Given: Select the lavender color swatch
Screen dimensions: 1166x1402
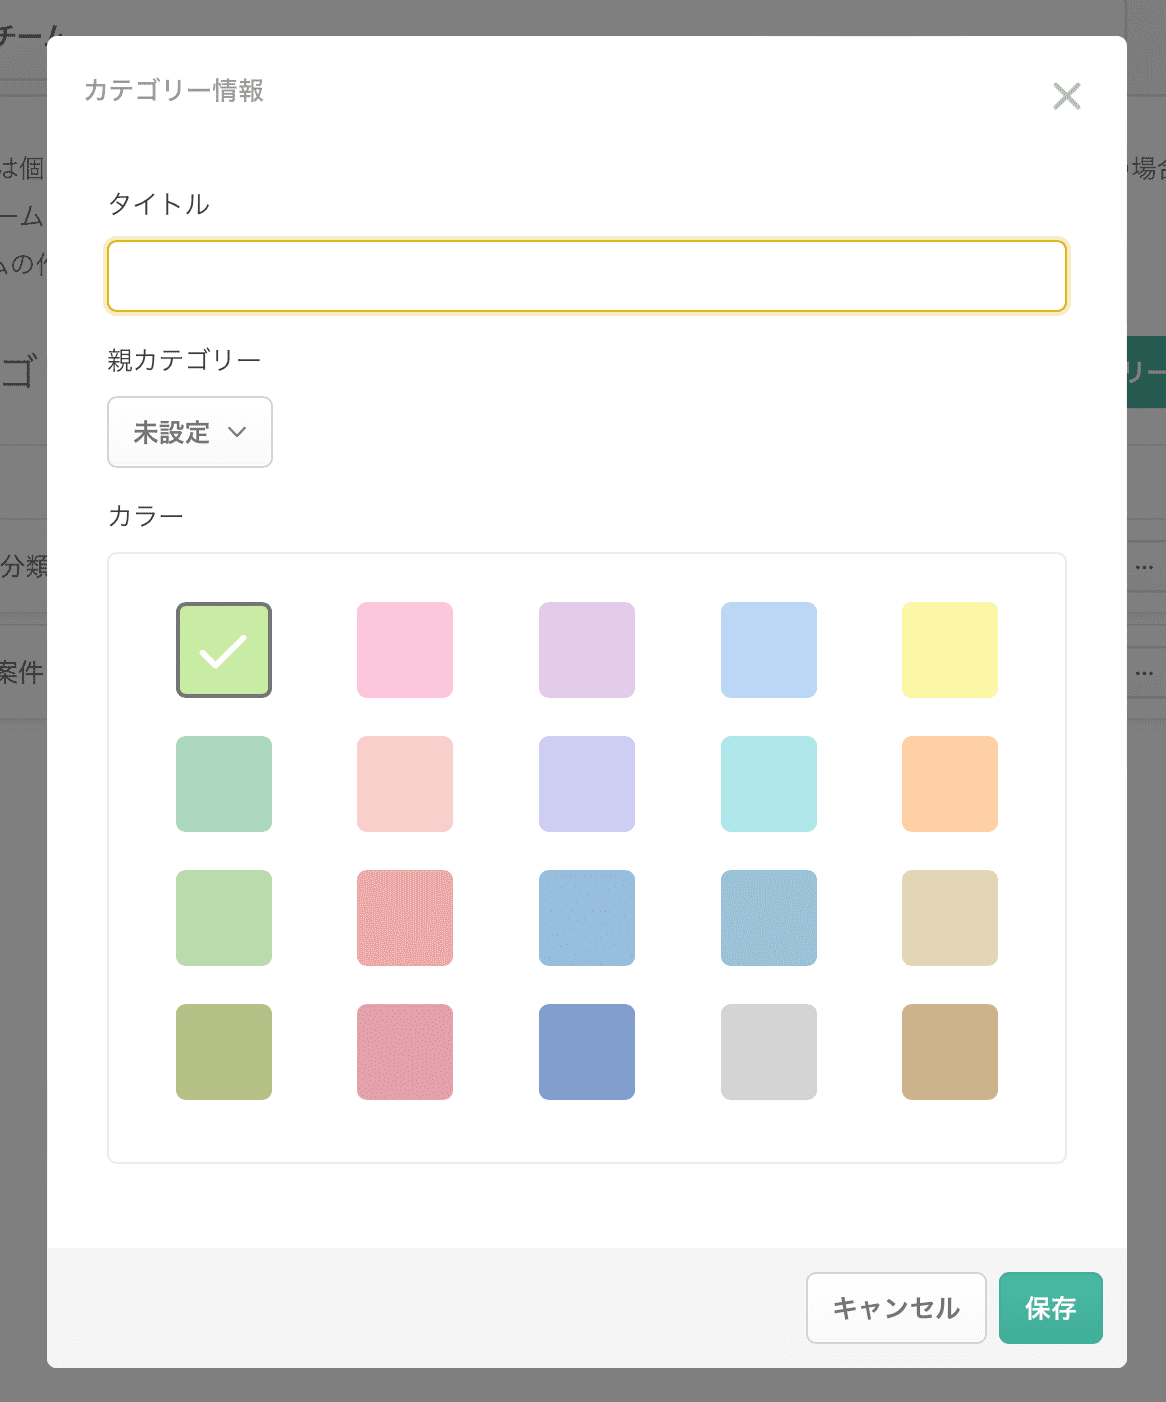Looking at the screenshot, I should click(x=587, y=784).
